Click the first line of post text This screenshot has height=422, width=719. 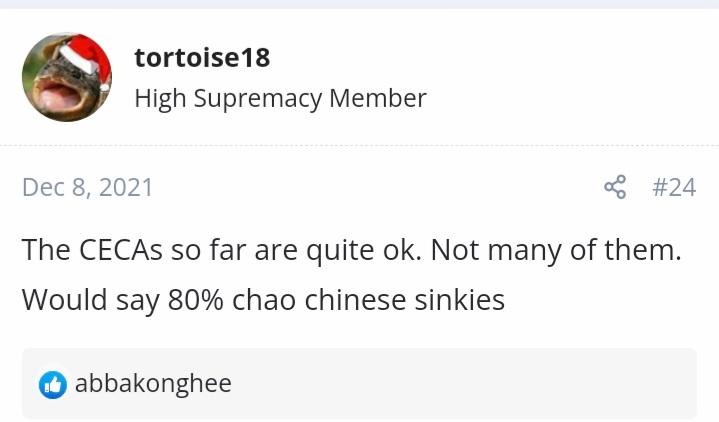(x=350, y=249)
